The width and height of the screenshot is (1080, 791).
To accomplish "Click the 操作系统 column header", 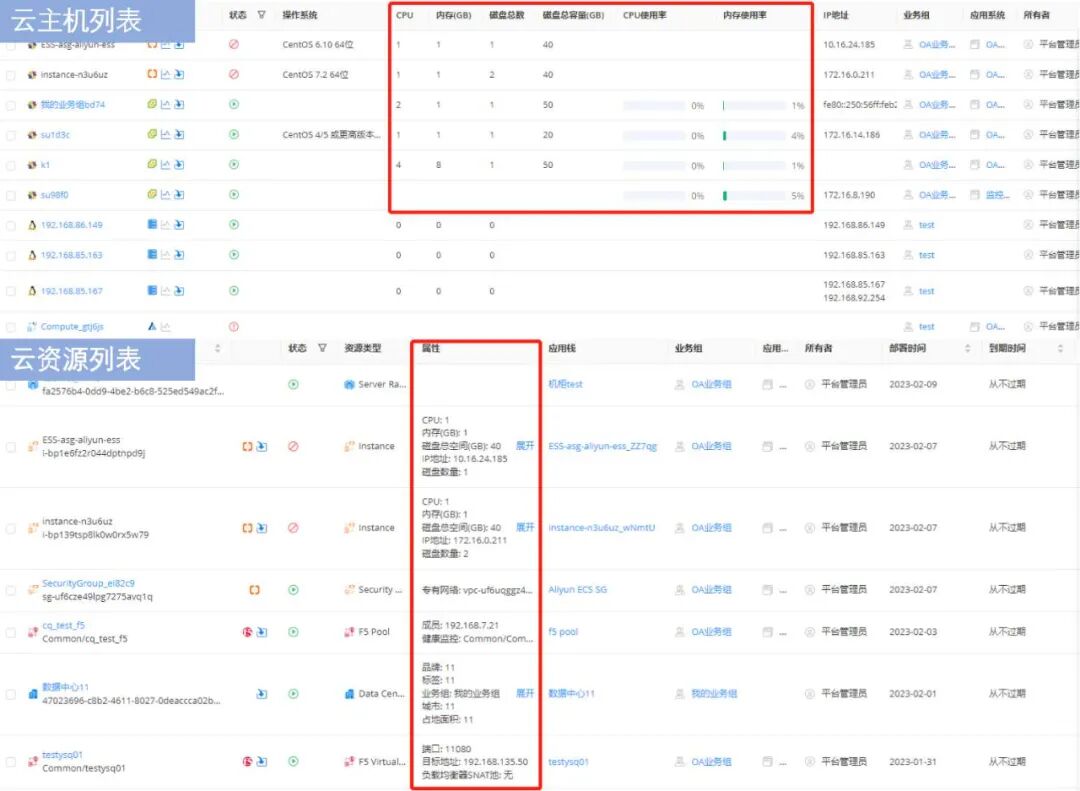I will 300,14.
